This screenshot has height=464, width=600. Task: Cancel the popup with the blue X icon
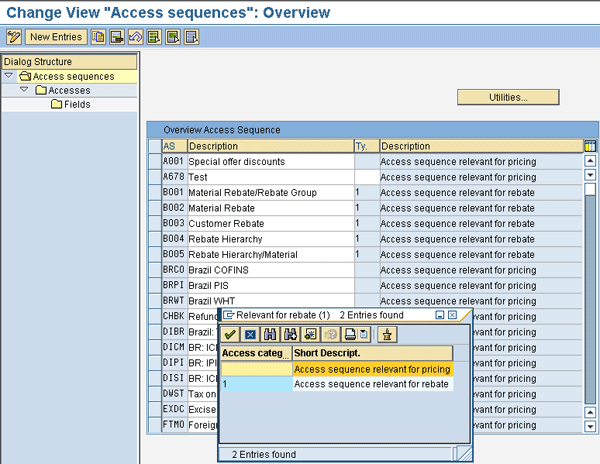(x=250, y=335)
